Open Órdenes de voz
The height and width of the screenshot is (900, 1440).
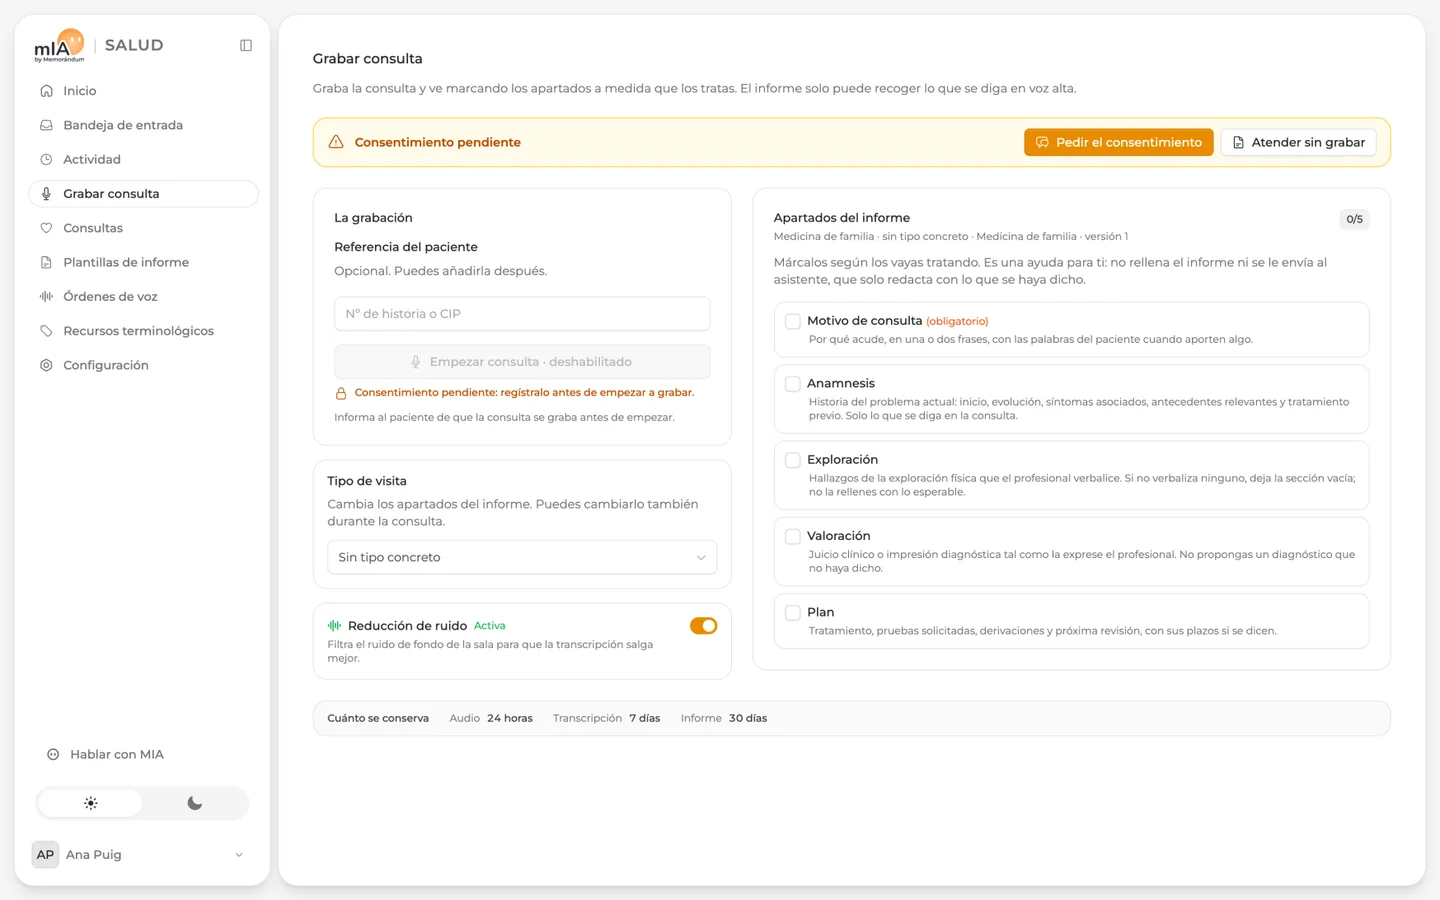tap(143, 296)
